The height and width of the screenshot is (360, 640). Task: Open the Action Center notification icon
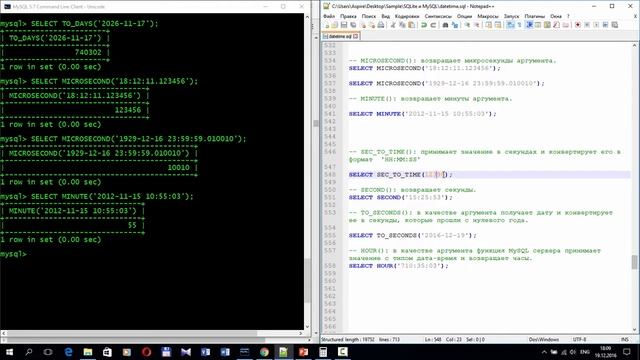pos(627,352)
